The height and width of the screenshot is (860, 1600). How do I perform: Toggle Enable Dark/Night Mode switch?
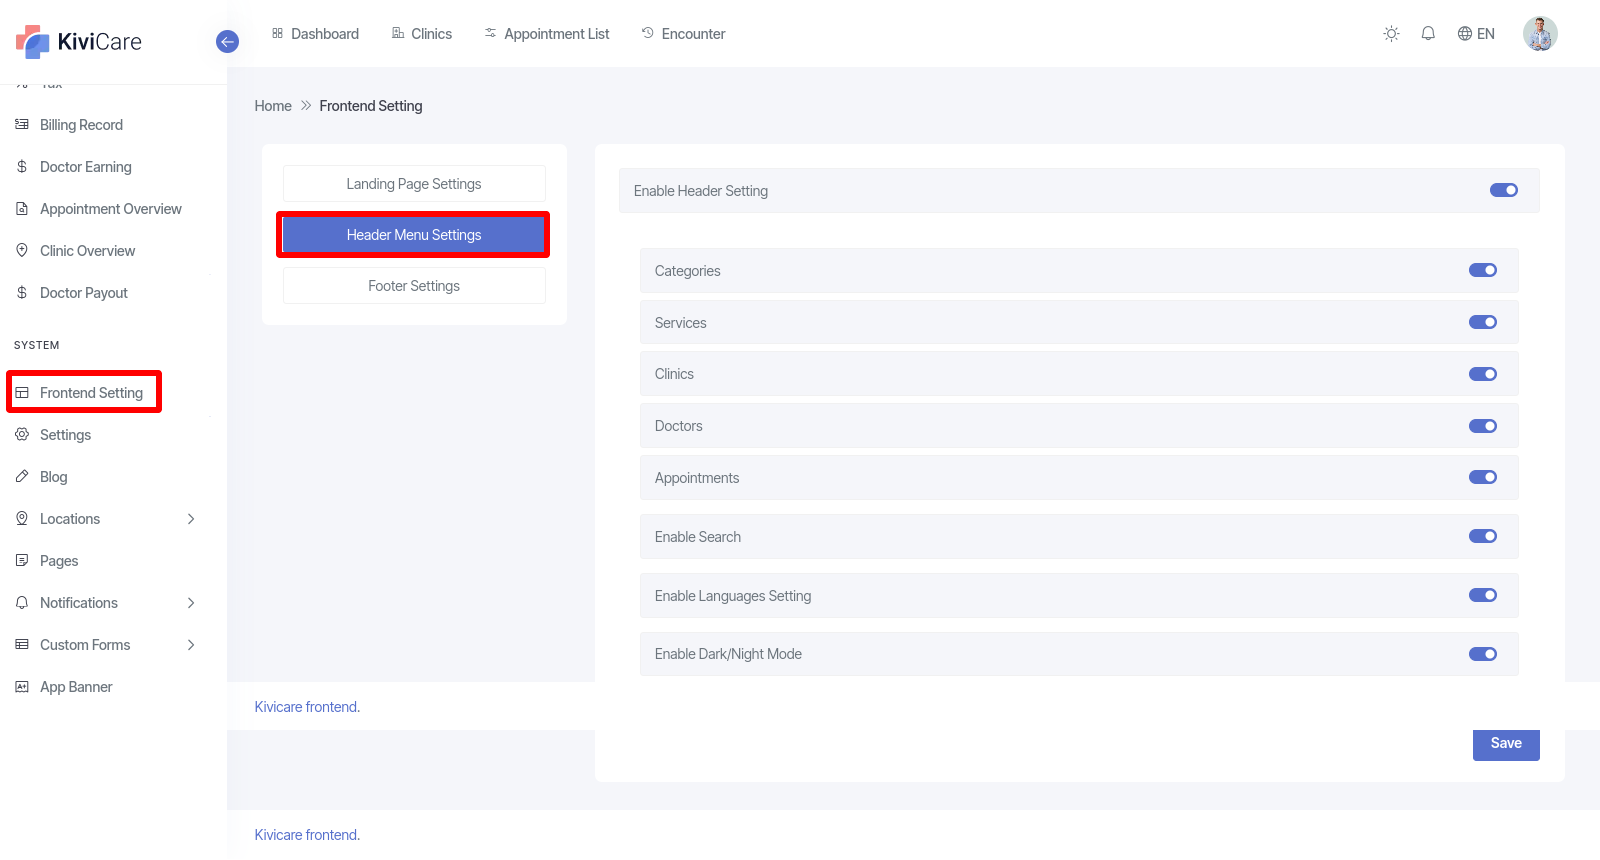coord(1483,654)
